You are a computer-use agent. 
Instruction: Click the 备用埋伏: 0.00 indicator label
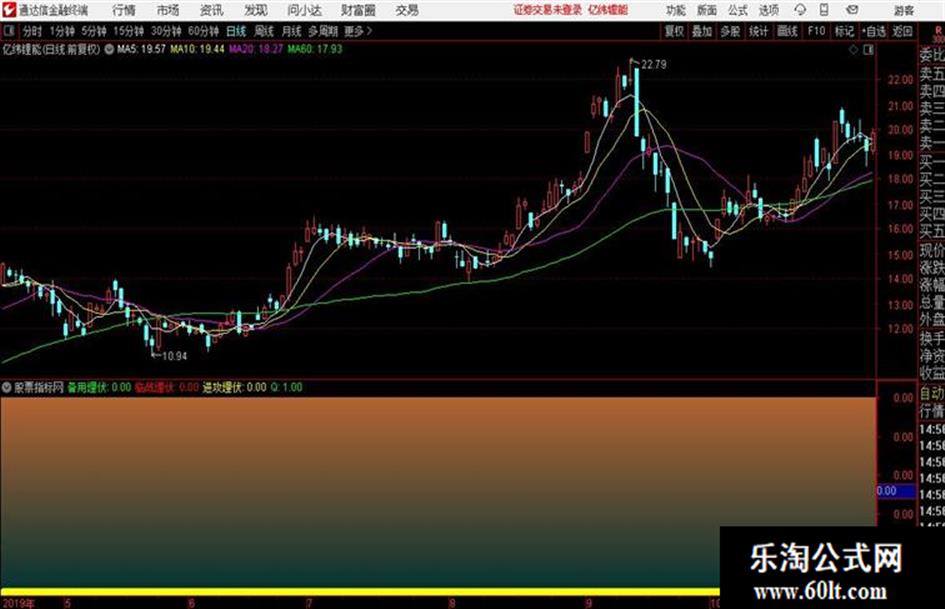(99, 387)
